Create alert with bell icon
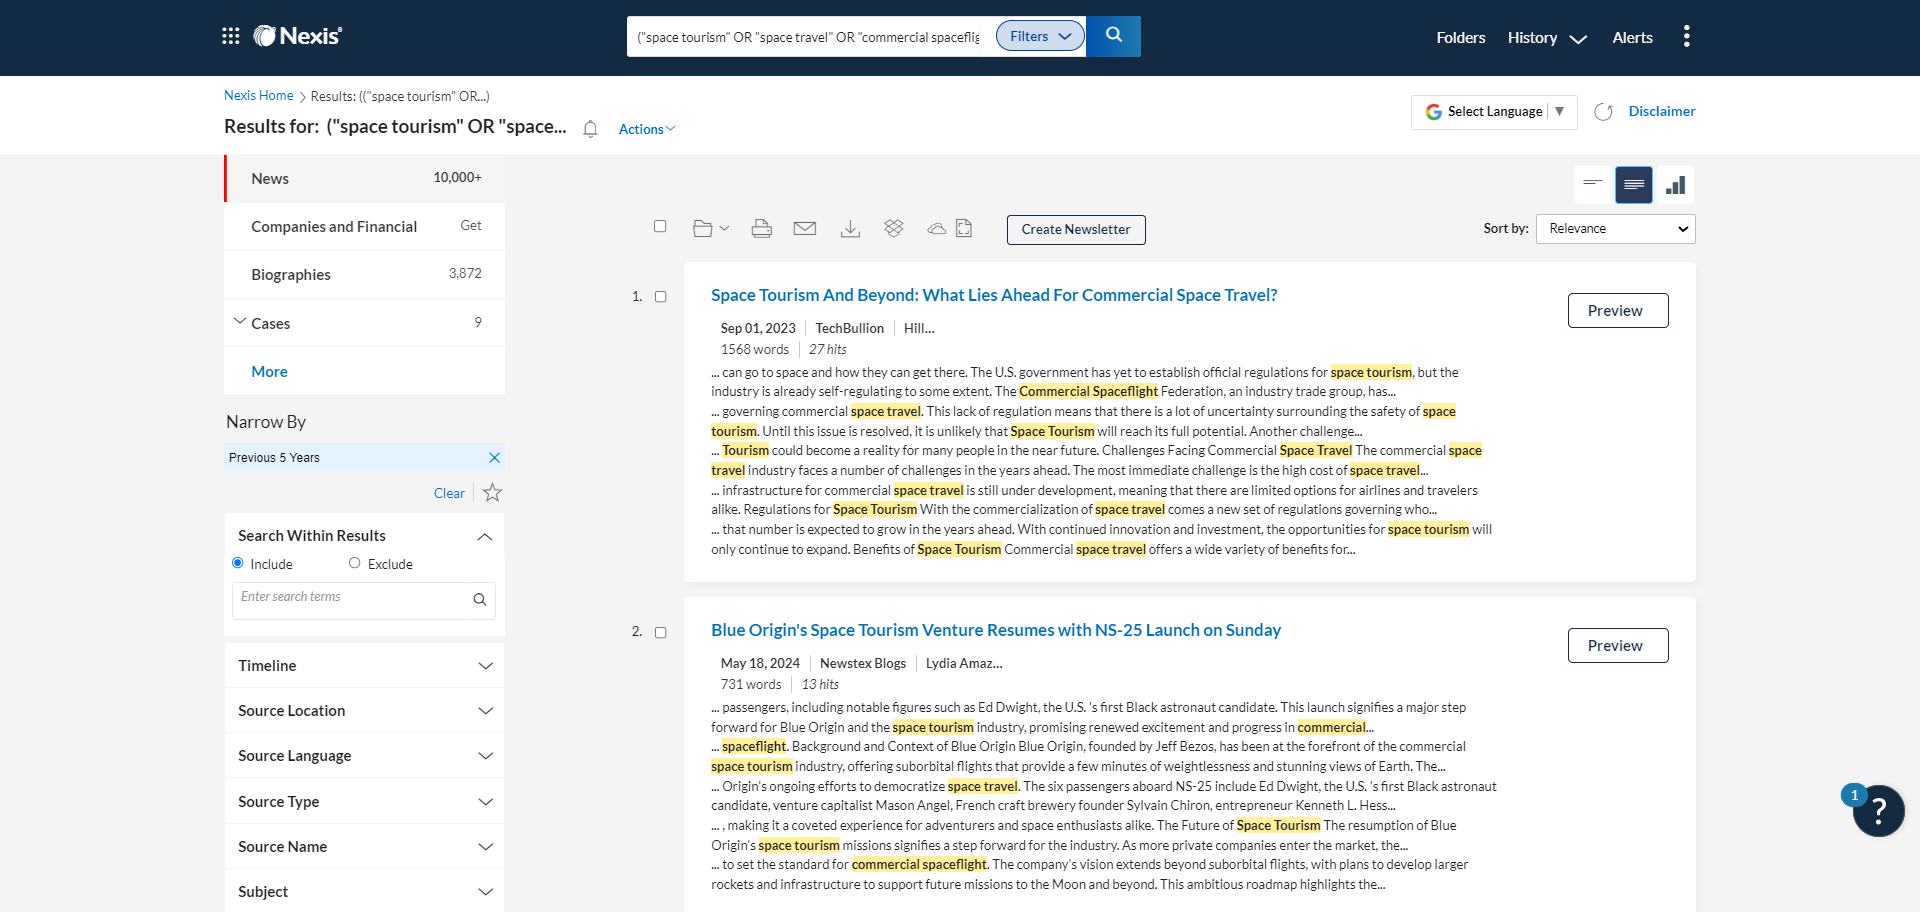 pyautogui.click(x=590, y=129)
